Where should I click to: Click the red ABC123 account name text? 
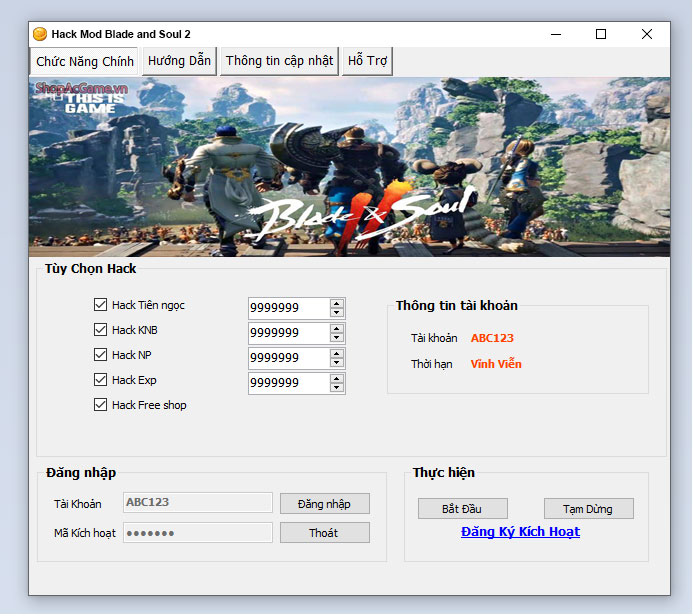click(x=492, y=338)
